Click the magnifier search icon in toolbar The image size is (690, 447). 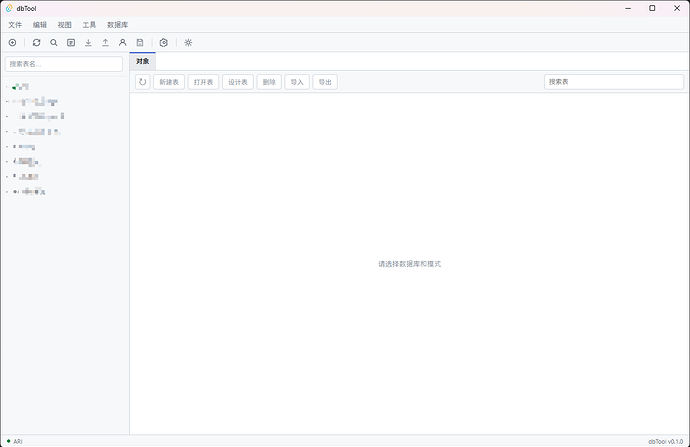[x=54, y=43]
